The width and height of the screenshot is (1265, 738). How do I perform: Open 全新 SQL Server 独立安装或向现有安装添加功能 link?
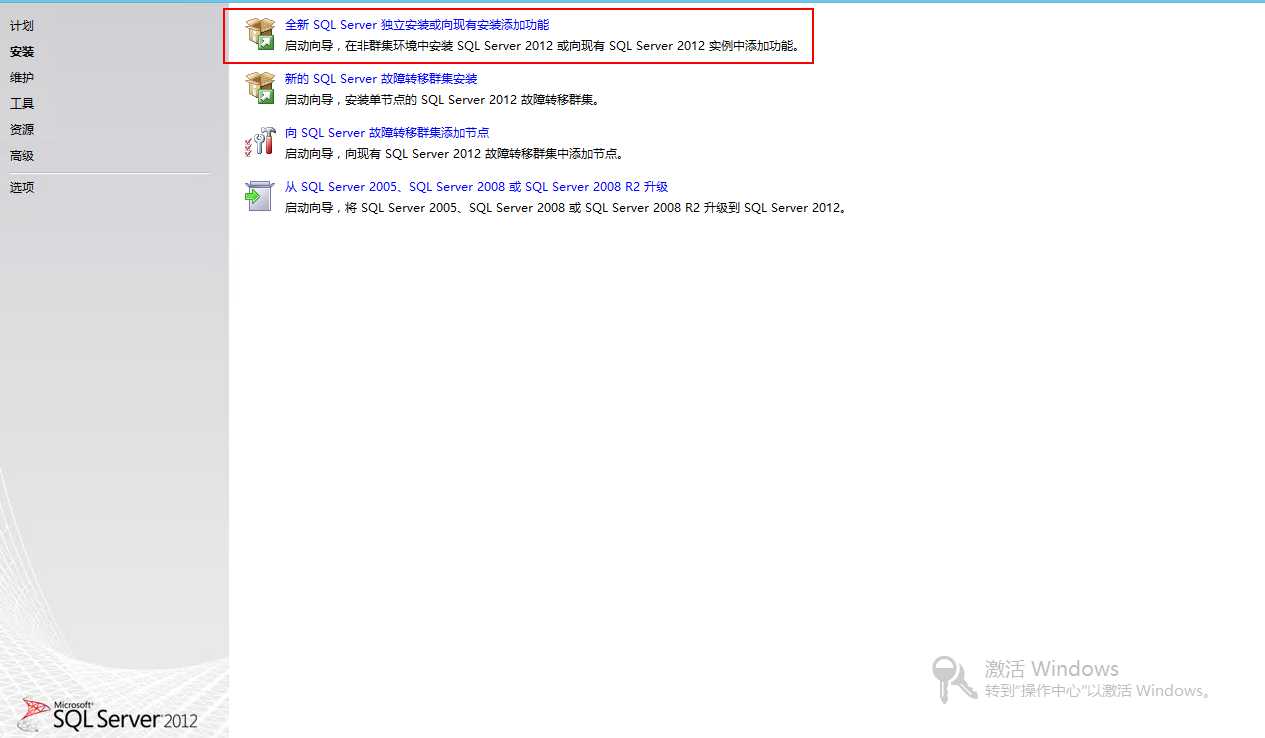[x=417, y=25]
